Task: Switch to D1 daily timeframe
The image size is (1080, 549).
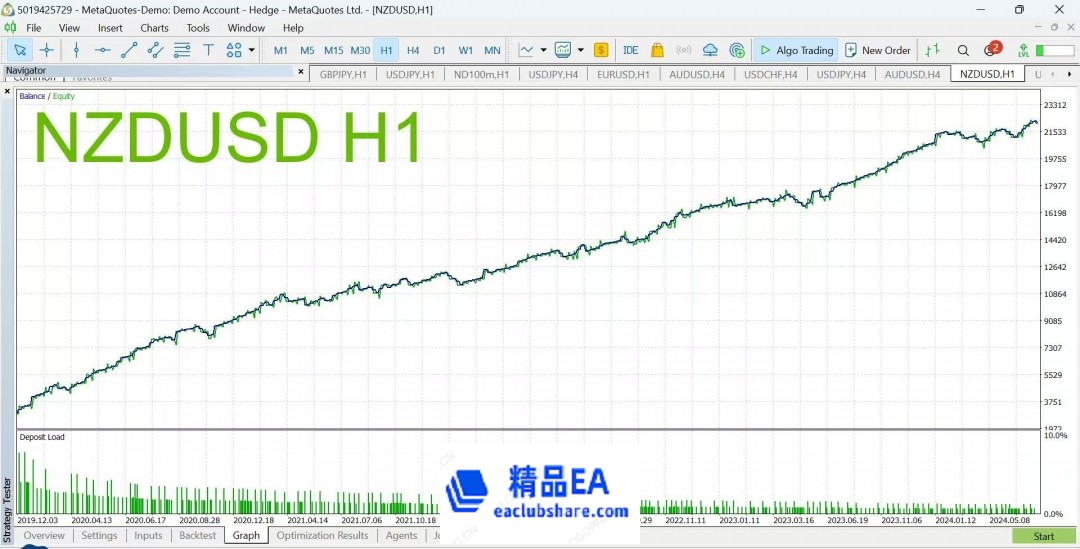Action: point(439,50)
